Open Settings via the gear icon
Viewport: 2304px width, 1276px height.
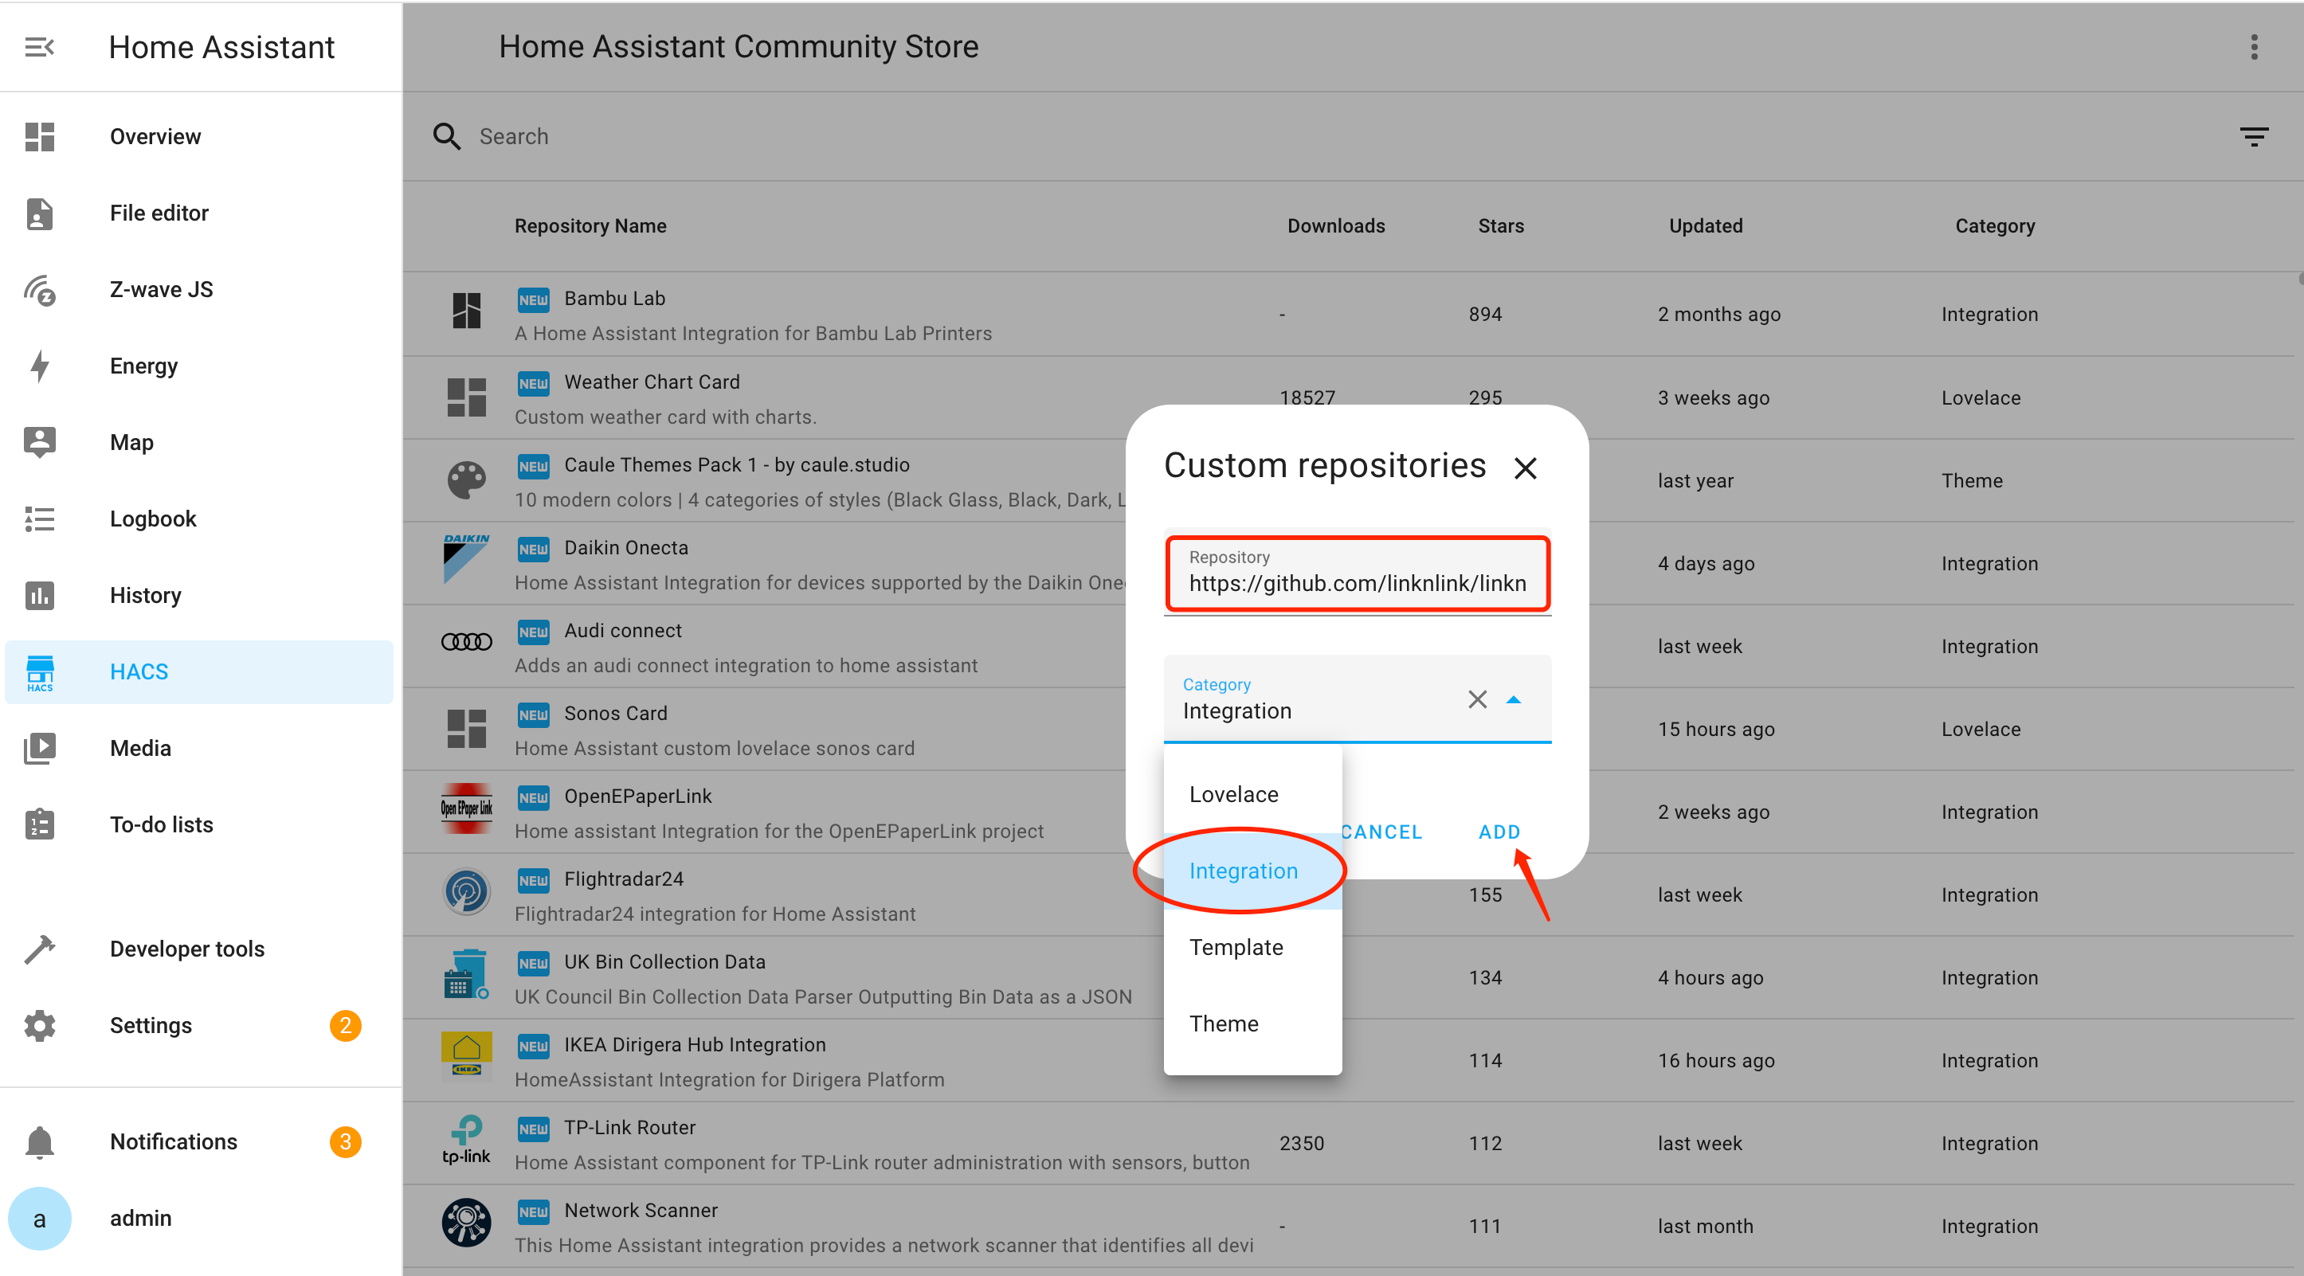click(x=39, y=1026)
